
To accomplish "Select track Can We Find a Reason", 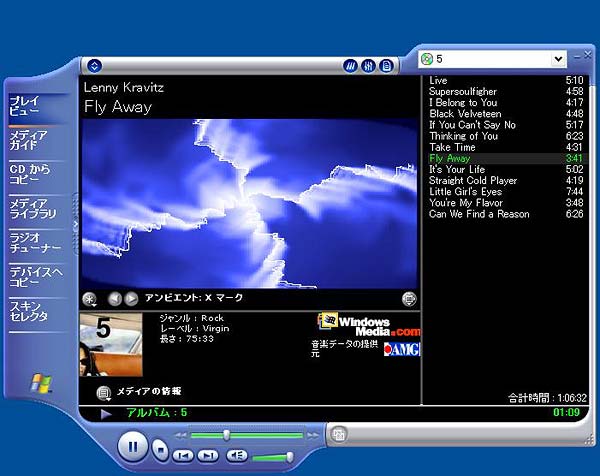I will click(506, 214).
